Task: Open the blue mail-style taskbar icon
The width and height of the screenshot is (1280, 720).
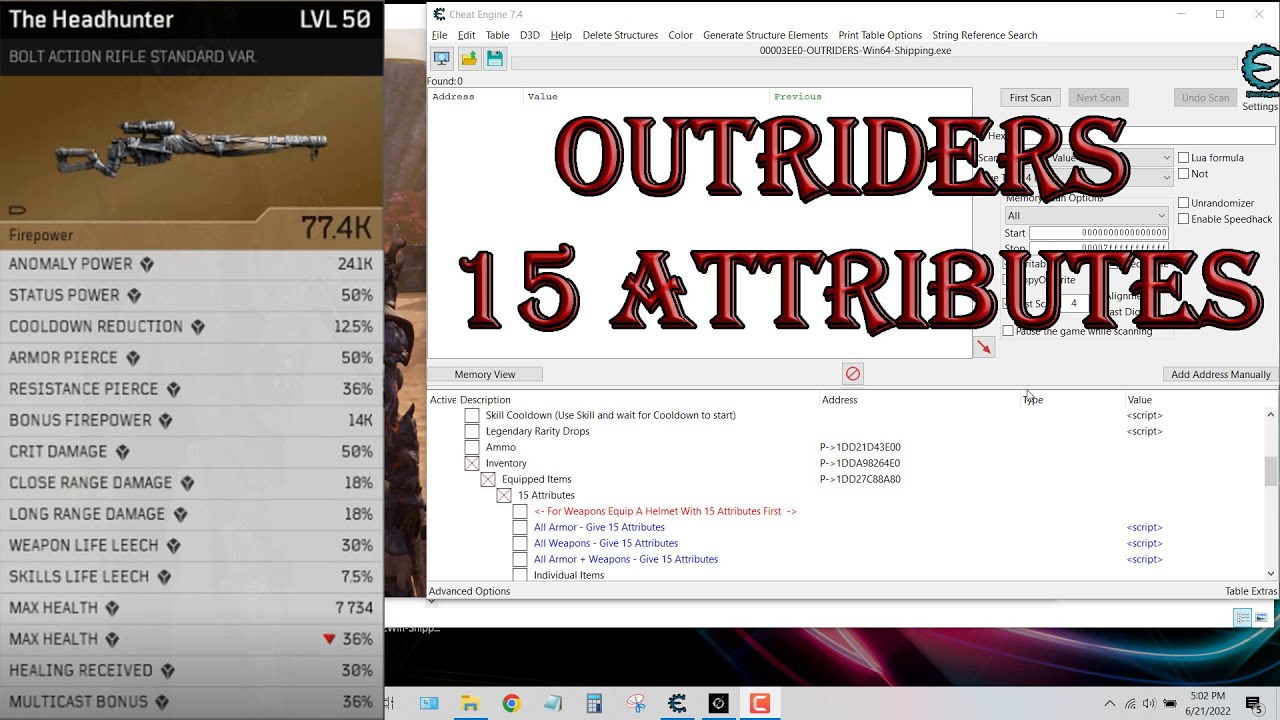Action: click(x=429, y=703)
